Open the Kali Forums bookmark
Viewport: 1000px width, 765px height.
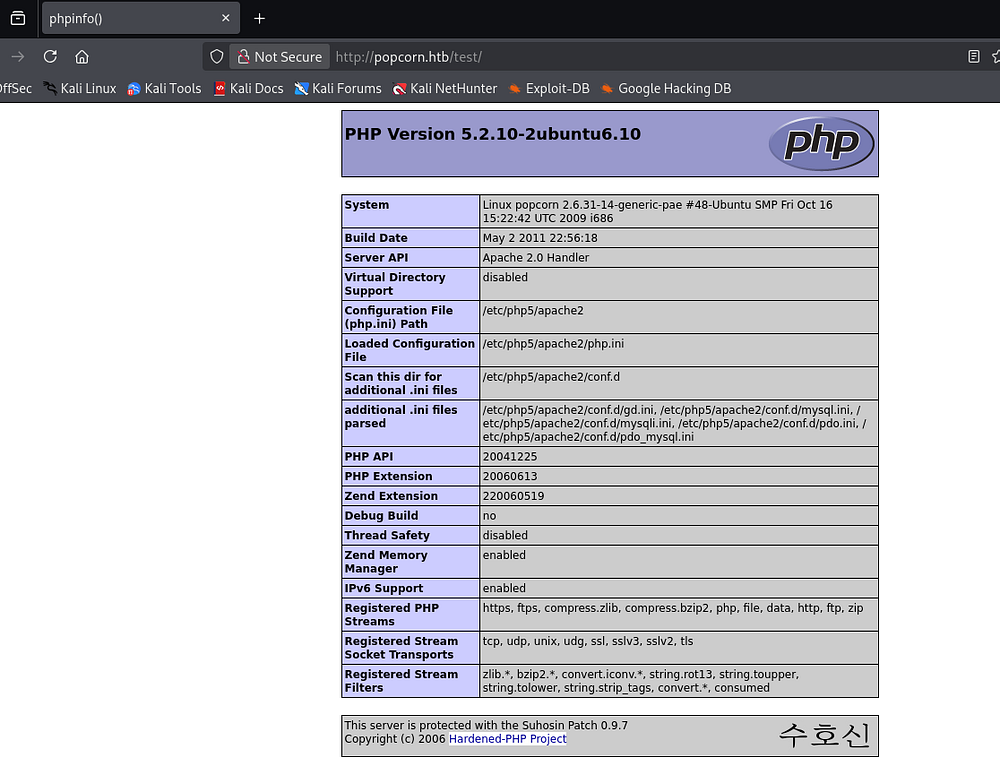[x=338, y=88]
